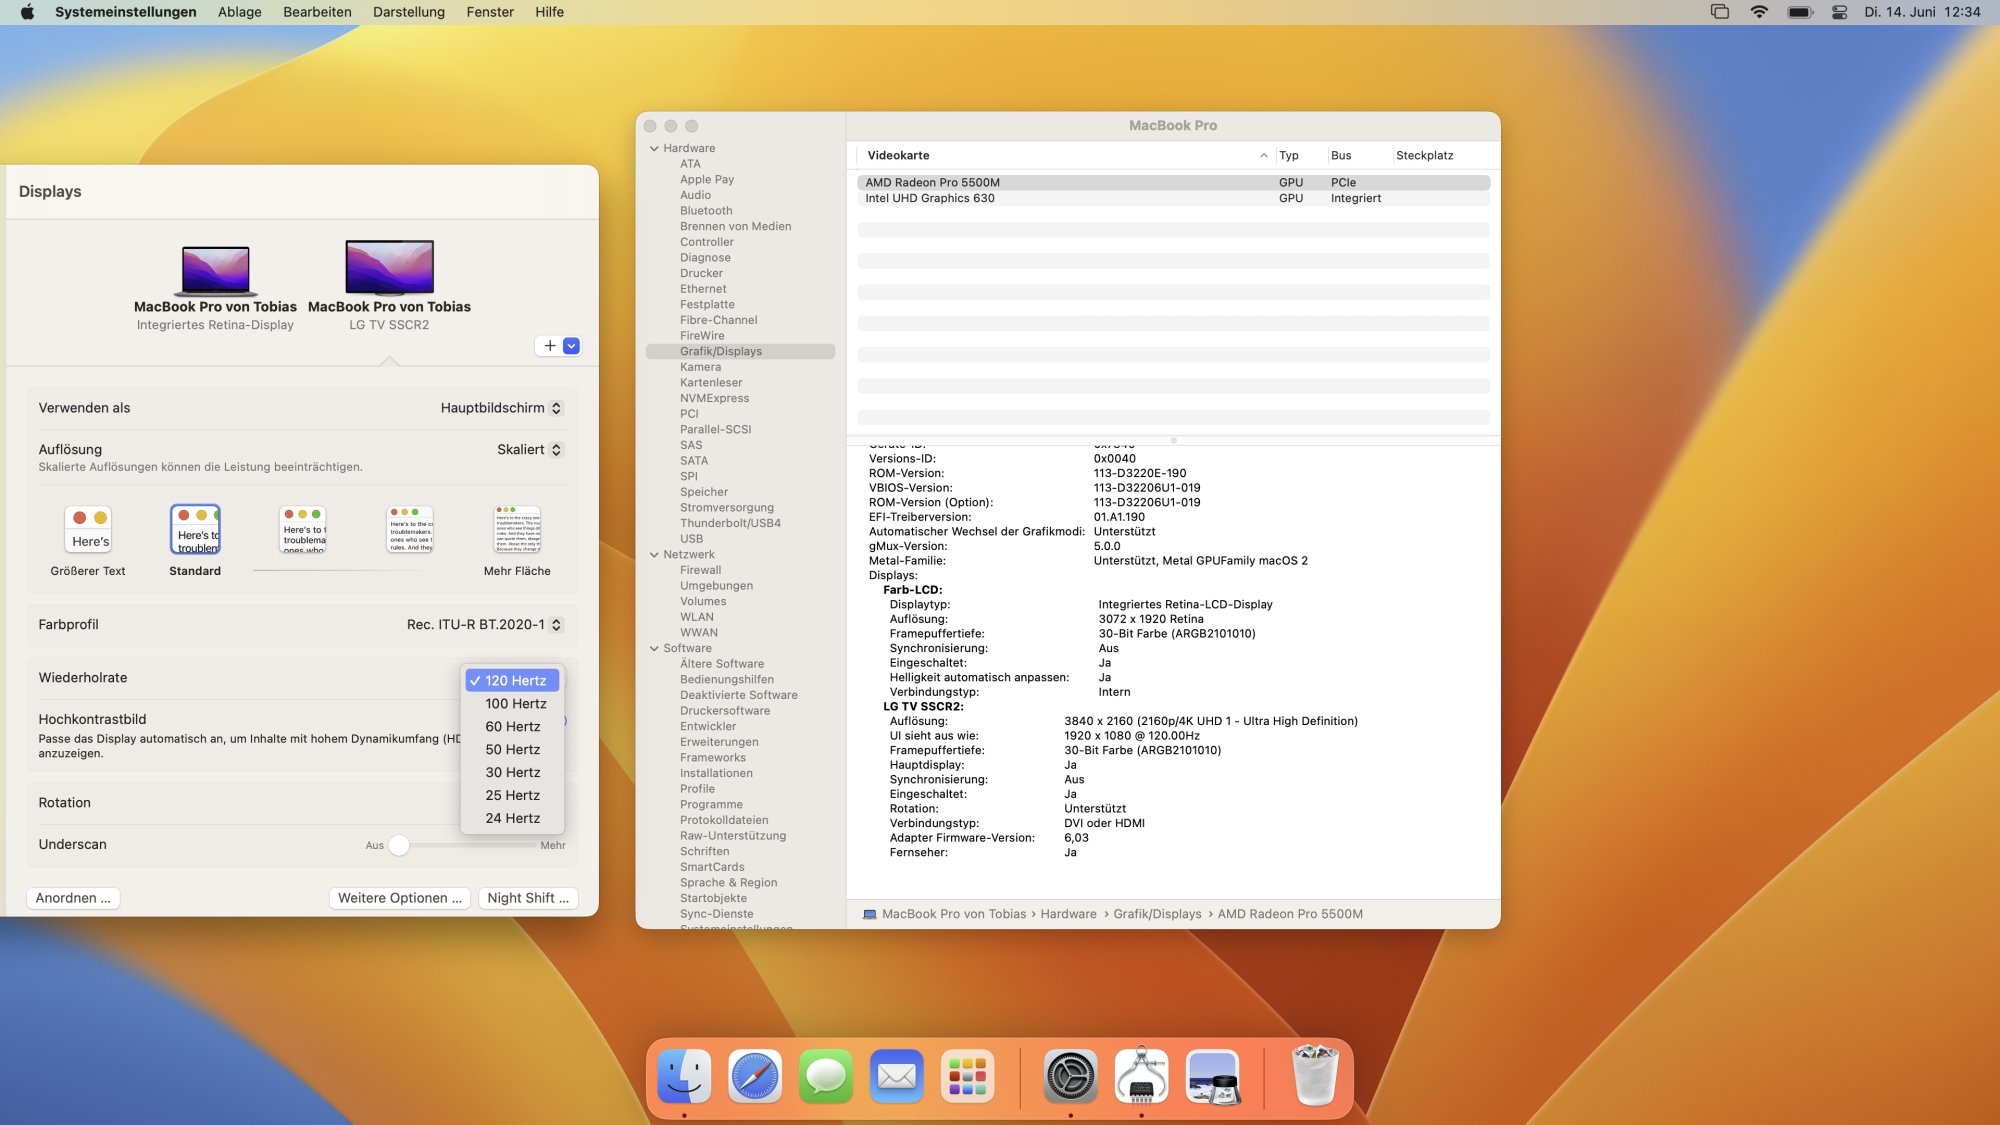Open the 'Verwenden als' Hauptbildschirm popup
The image size is (2000, 1125).
pyautogui.click(x=502, y=408)
